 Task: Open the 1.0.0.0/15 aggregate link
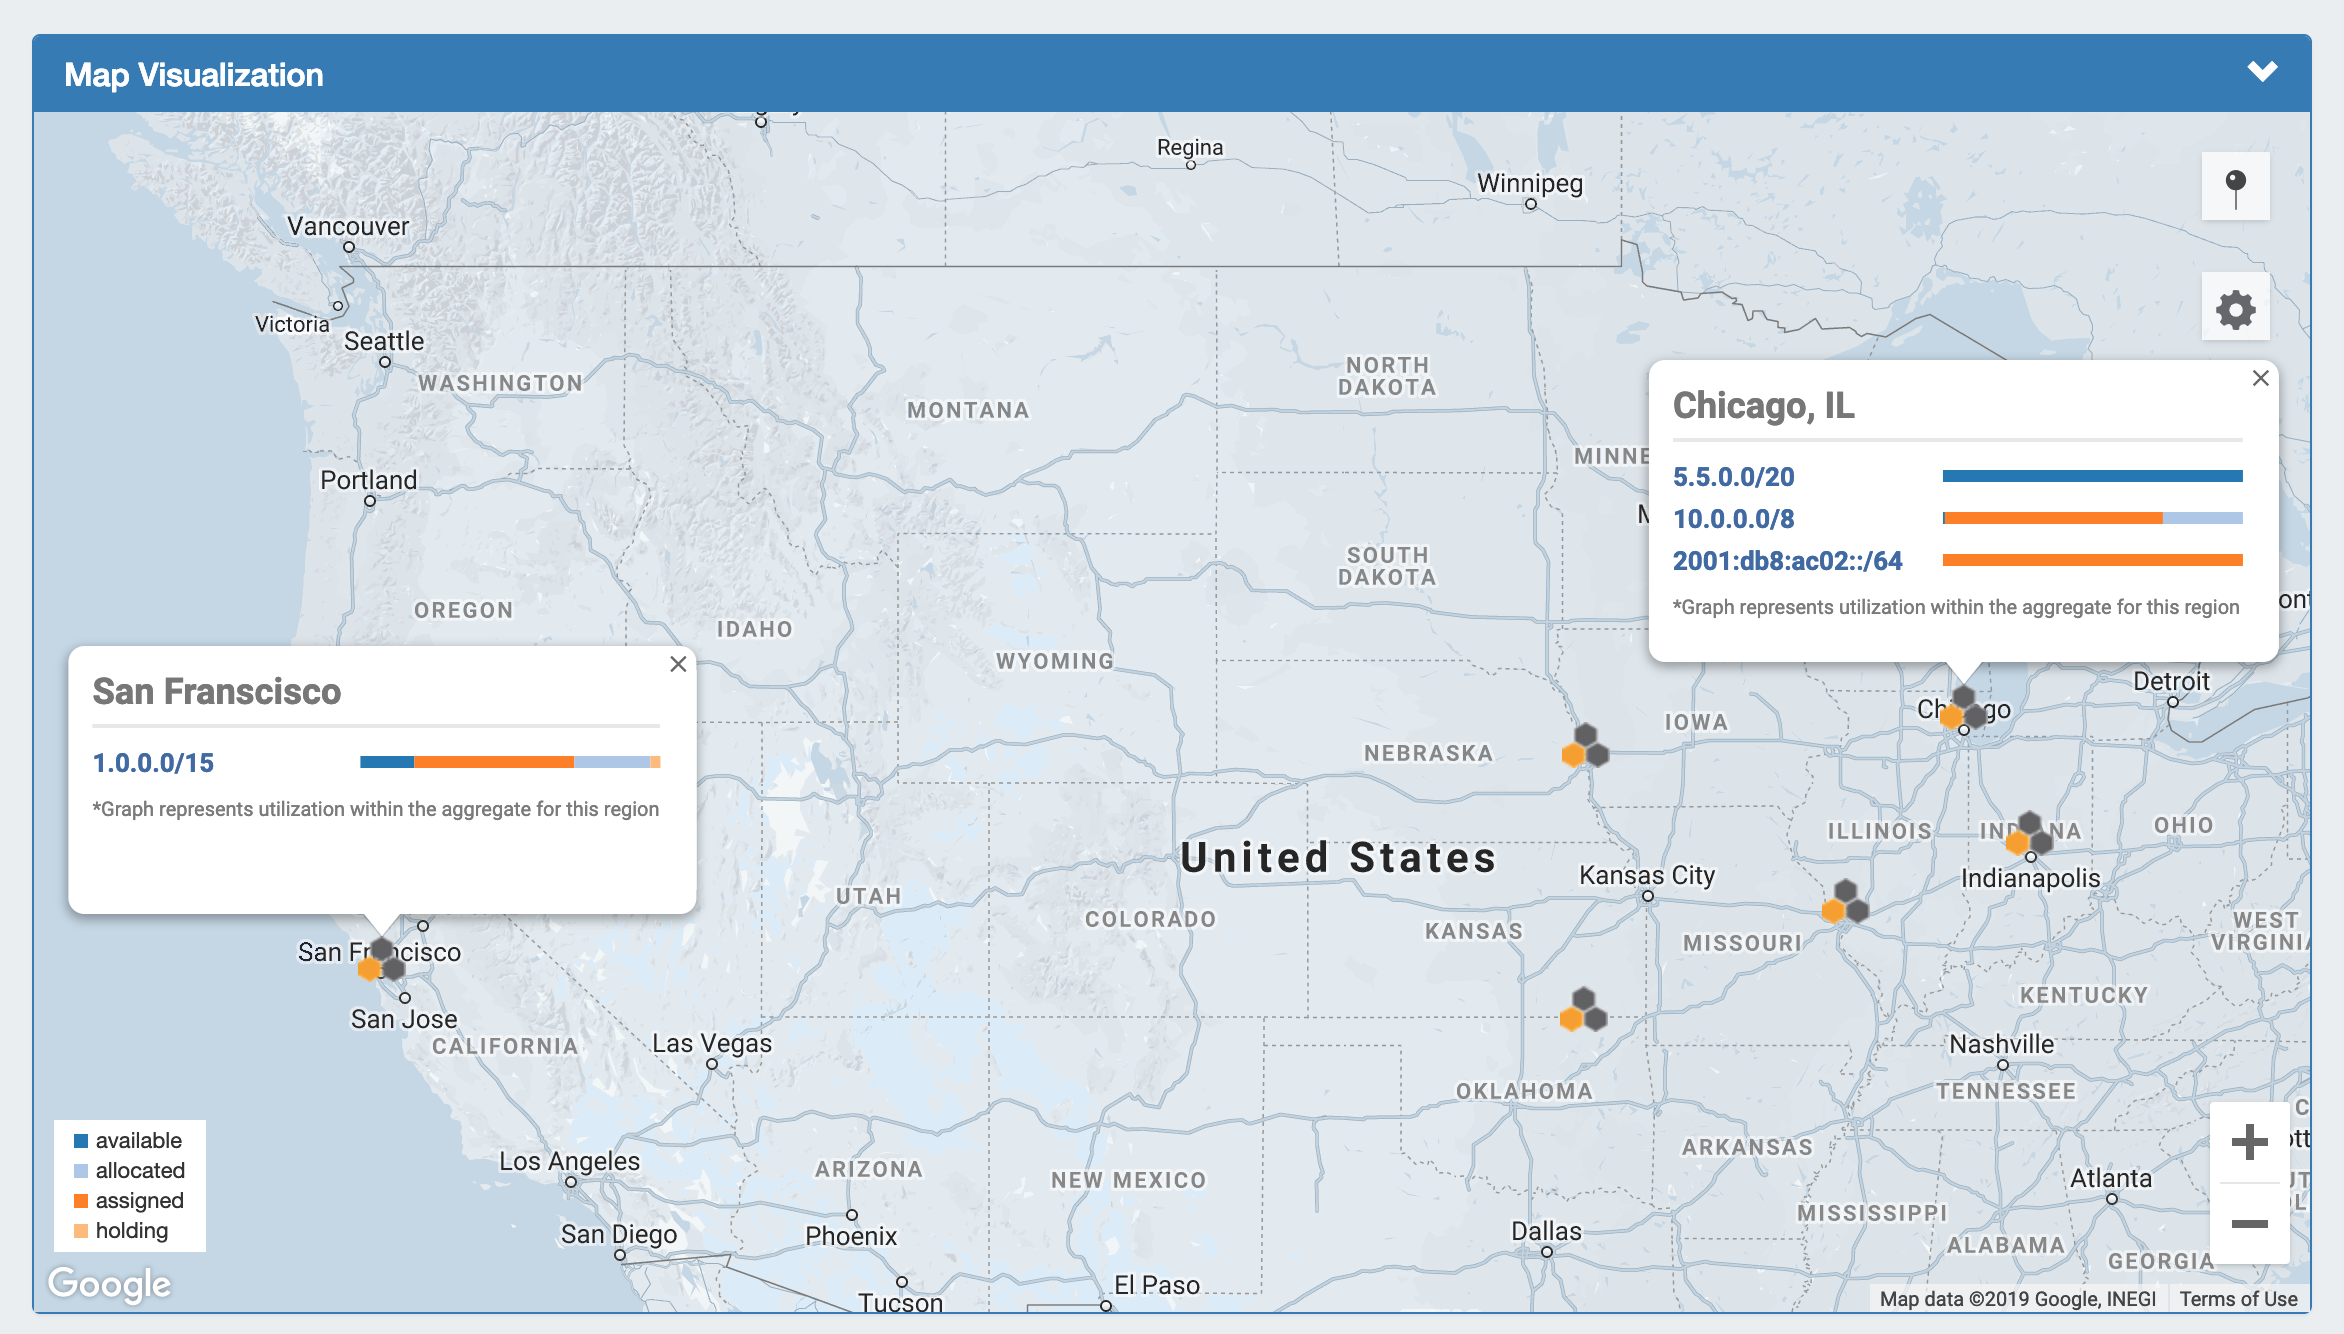tap(153, 763)
